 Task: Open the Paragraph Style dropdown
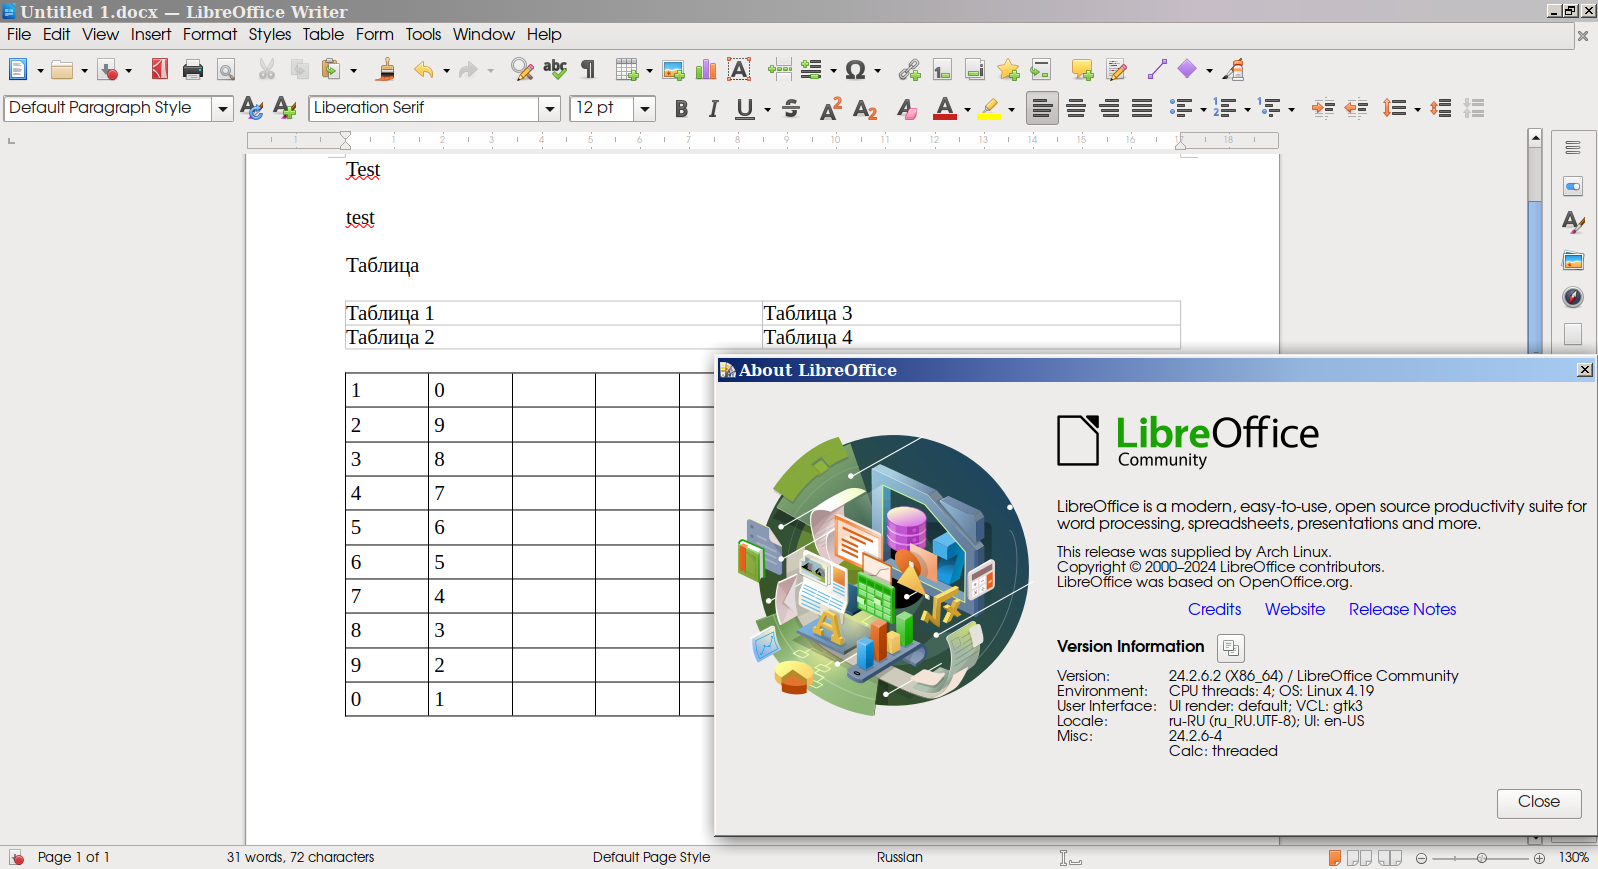(x=223, y=108)
